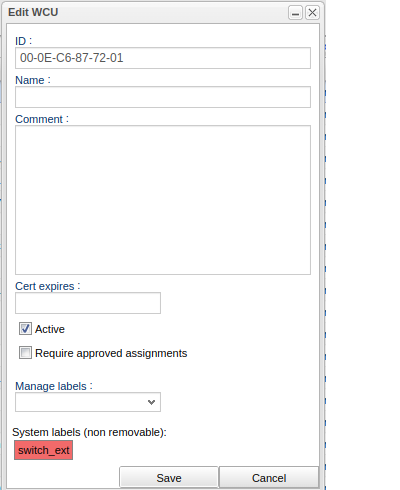Click the Require approved assignments label text
400x490 pixels.
[111, 353]
